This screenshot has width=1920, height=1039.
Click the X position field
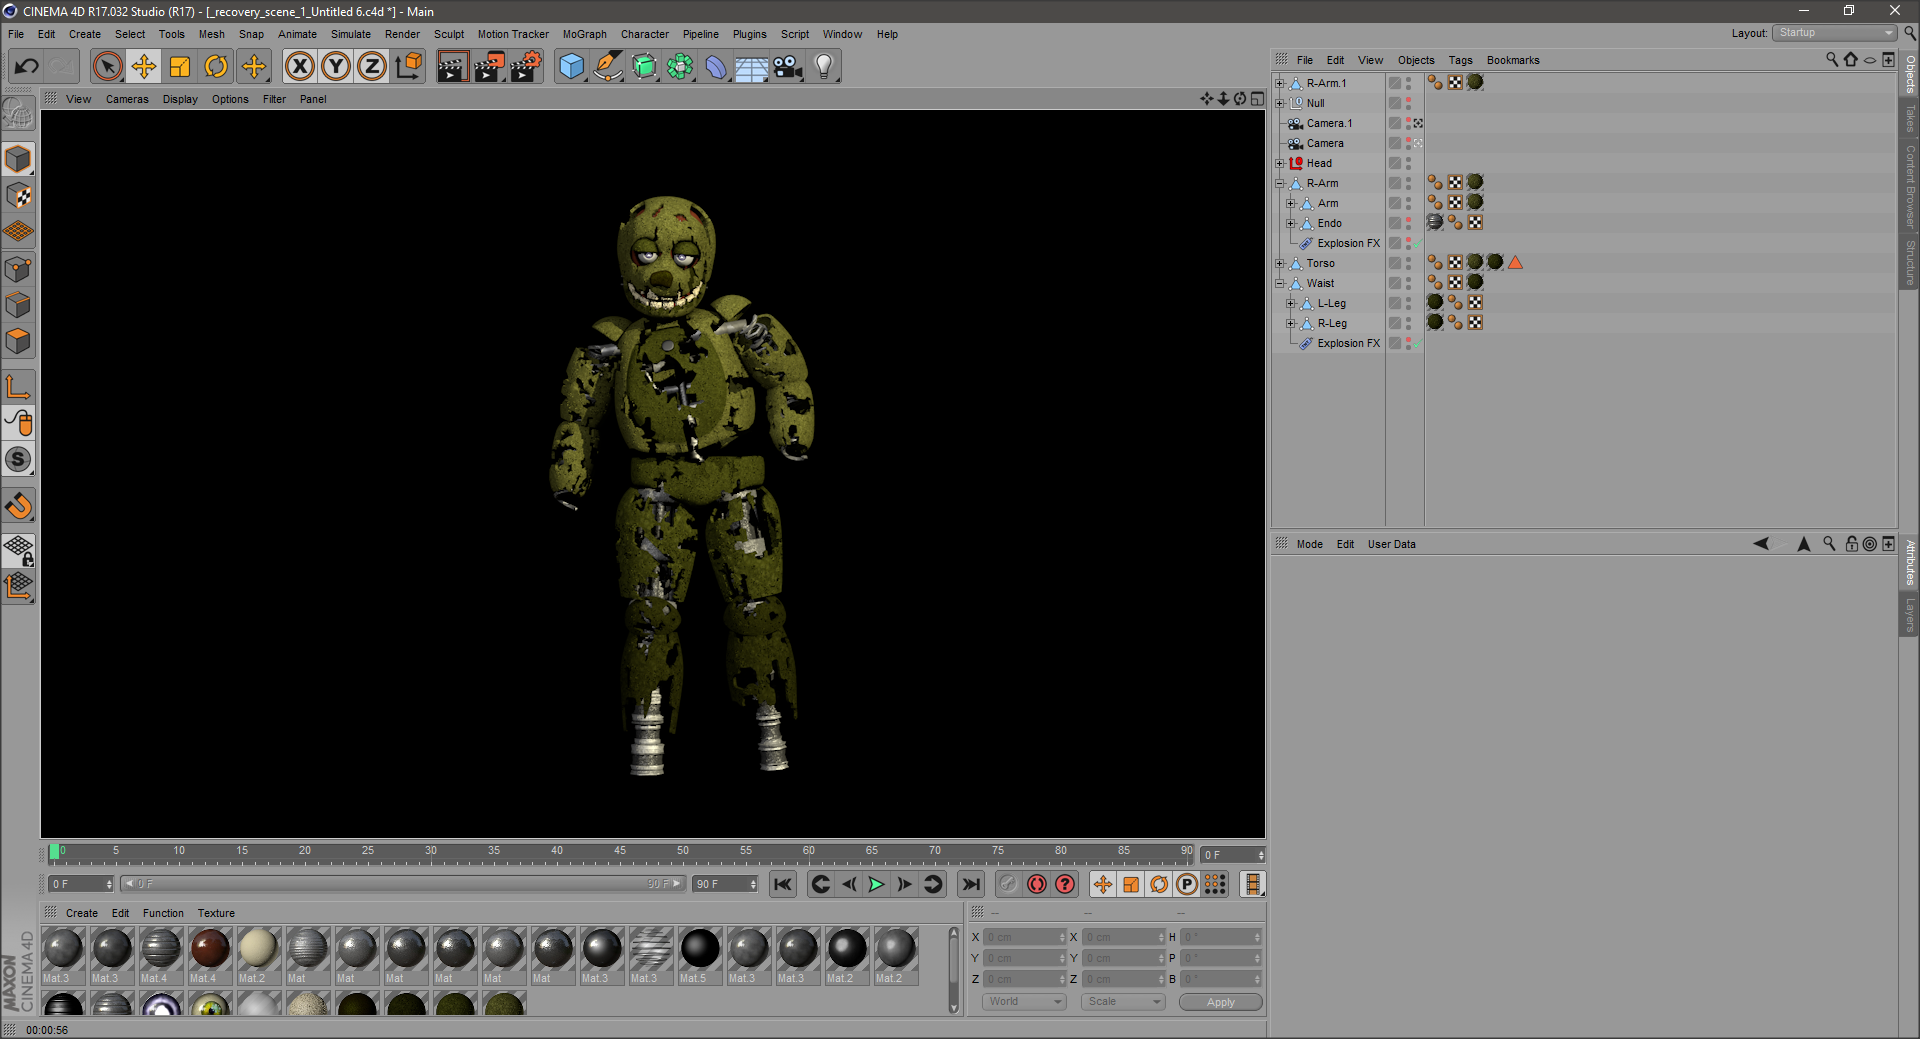point(1026,937)
